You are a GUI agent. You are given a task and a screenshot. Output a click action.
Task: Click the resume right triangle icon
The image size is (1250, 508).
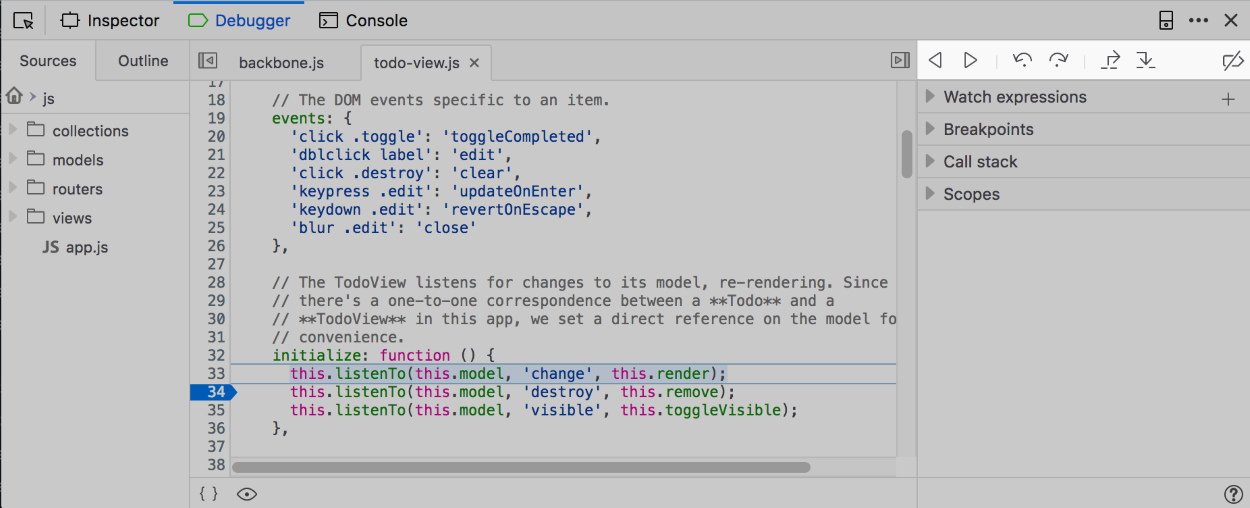tap(970, 61)
